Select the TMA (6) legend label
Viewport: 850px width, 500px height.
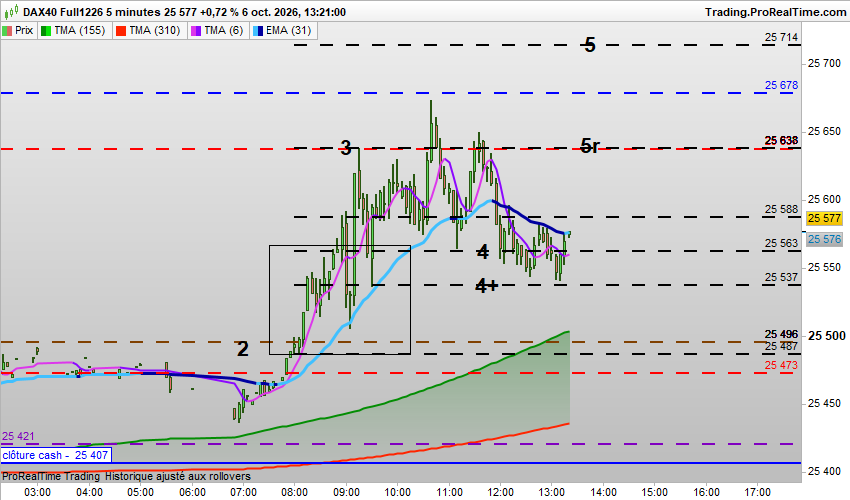coord(223,30)
